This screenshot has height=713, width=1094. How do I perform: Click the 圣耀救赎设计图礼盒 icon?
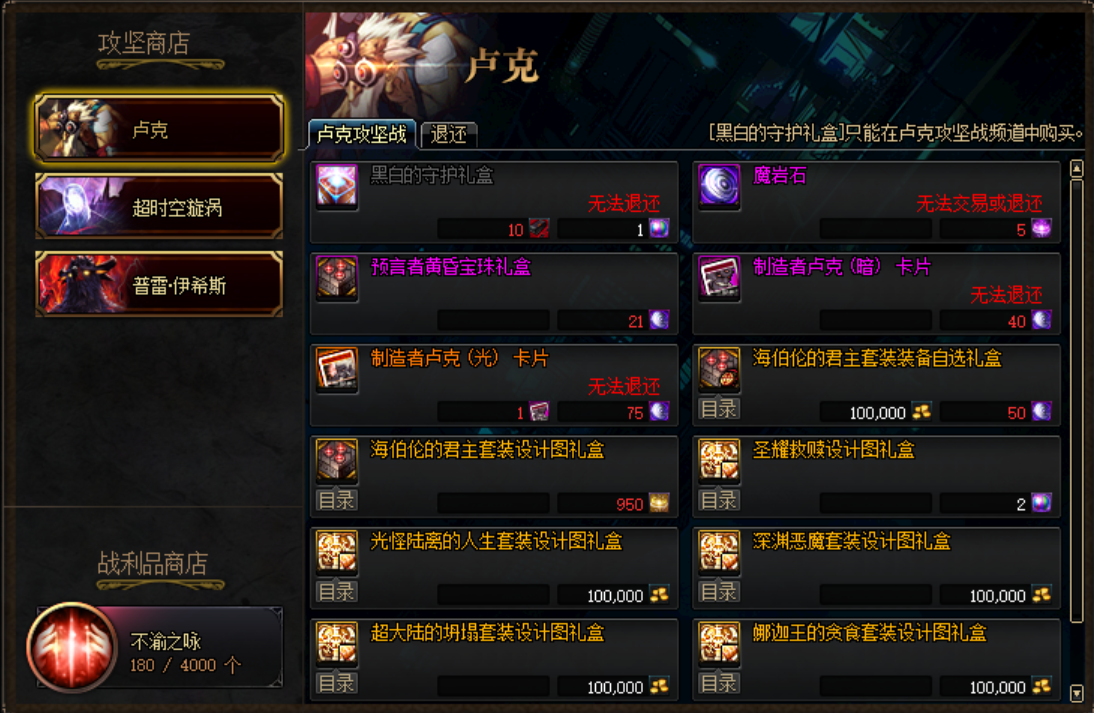coord(719,460)
